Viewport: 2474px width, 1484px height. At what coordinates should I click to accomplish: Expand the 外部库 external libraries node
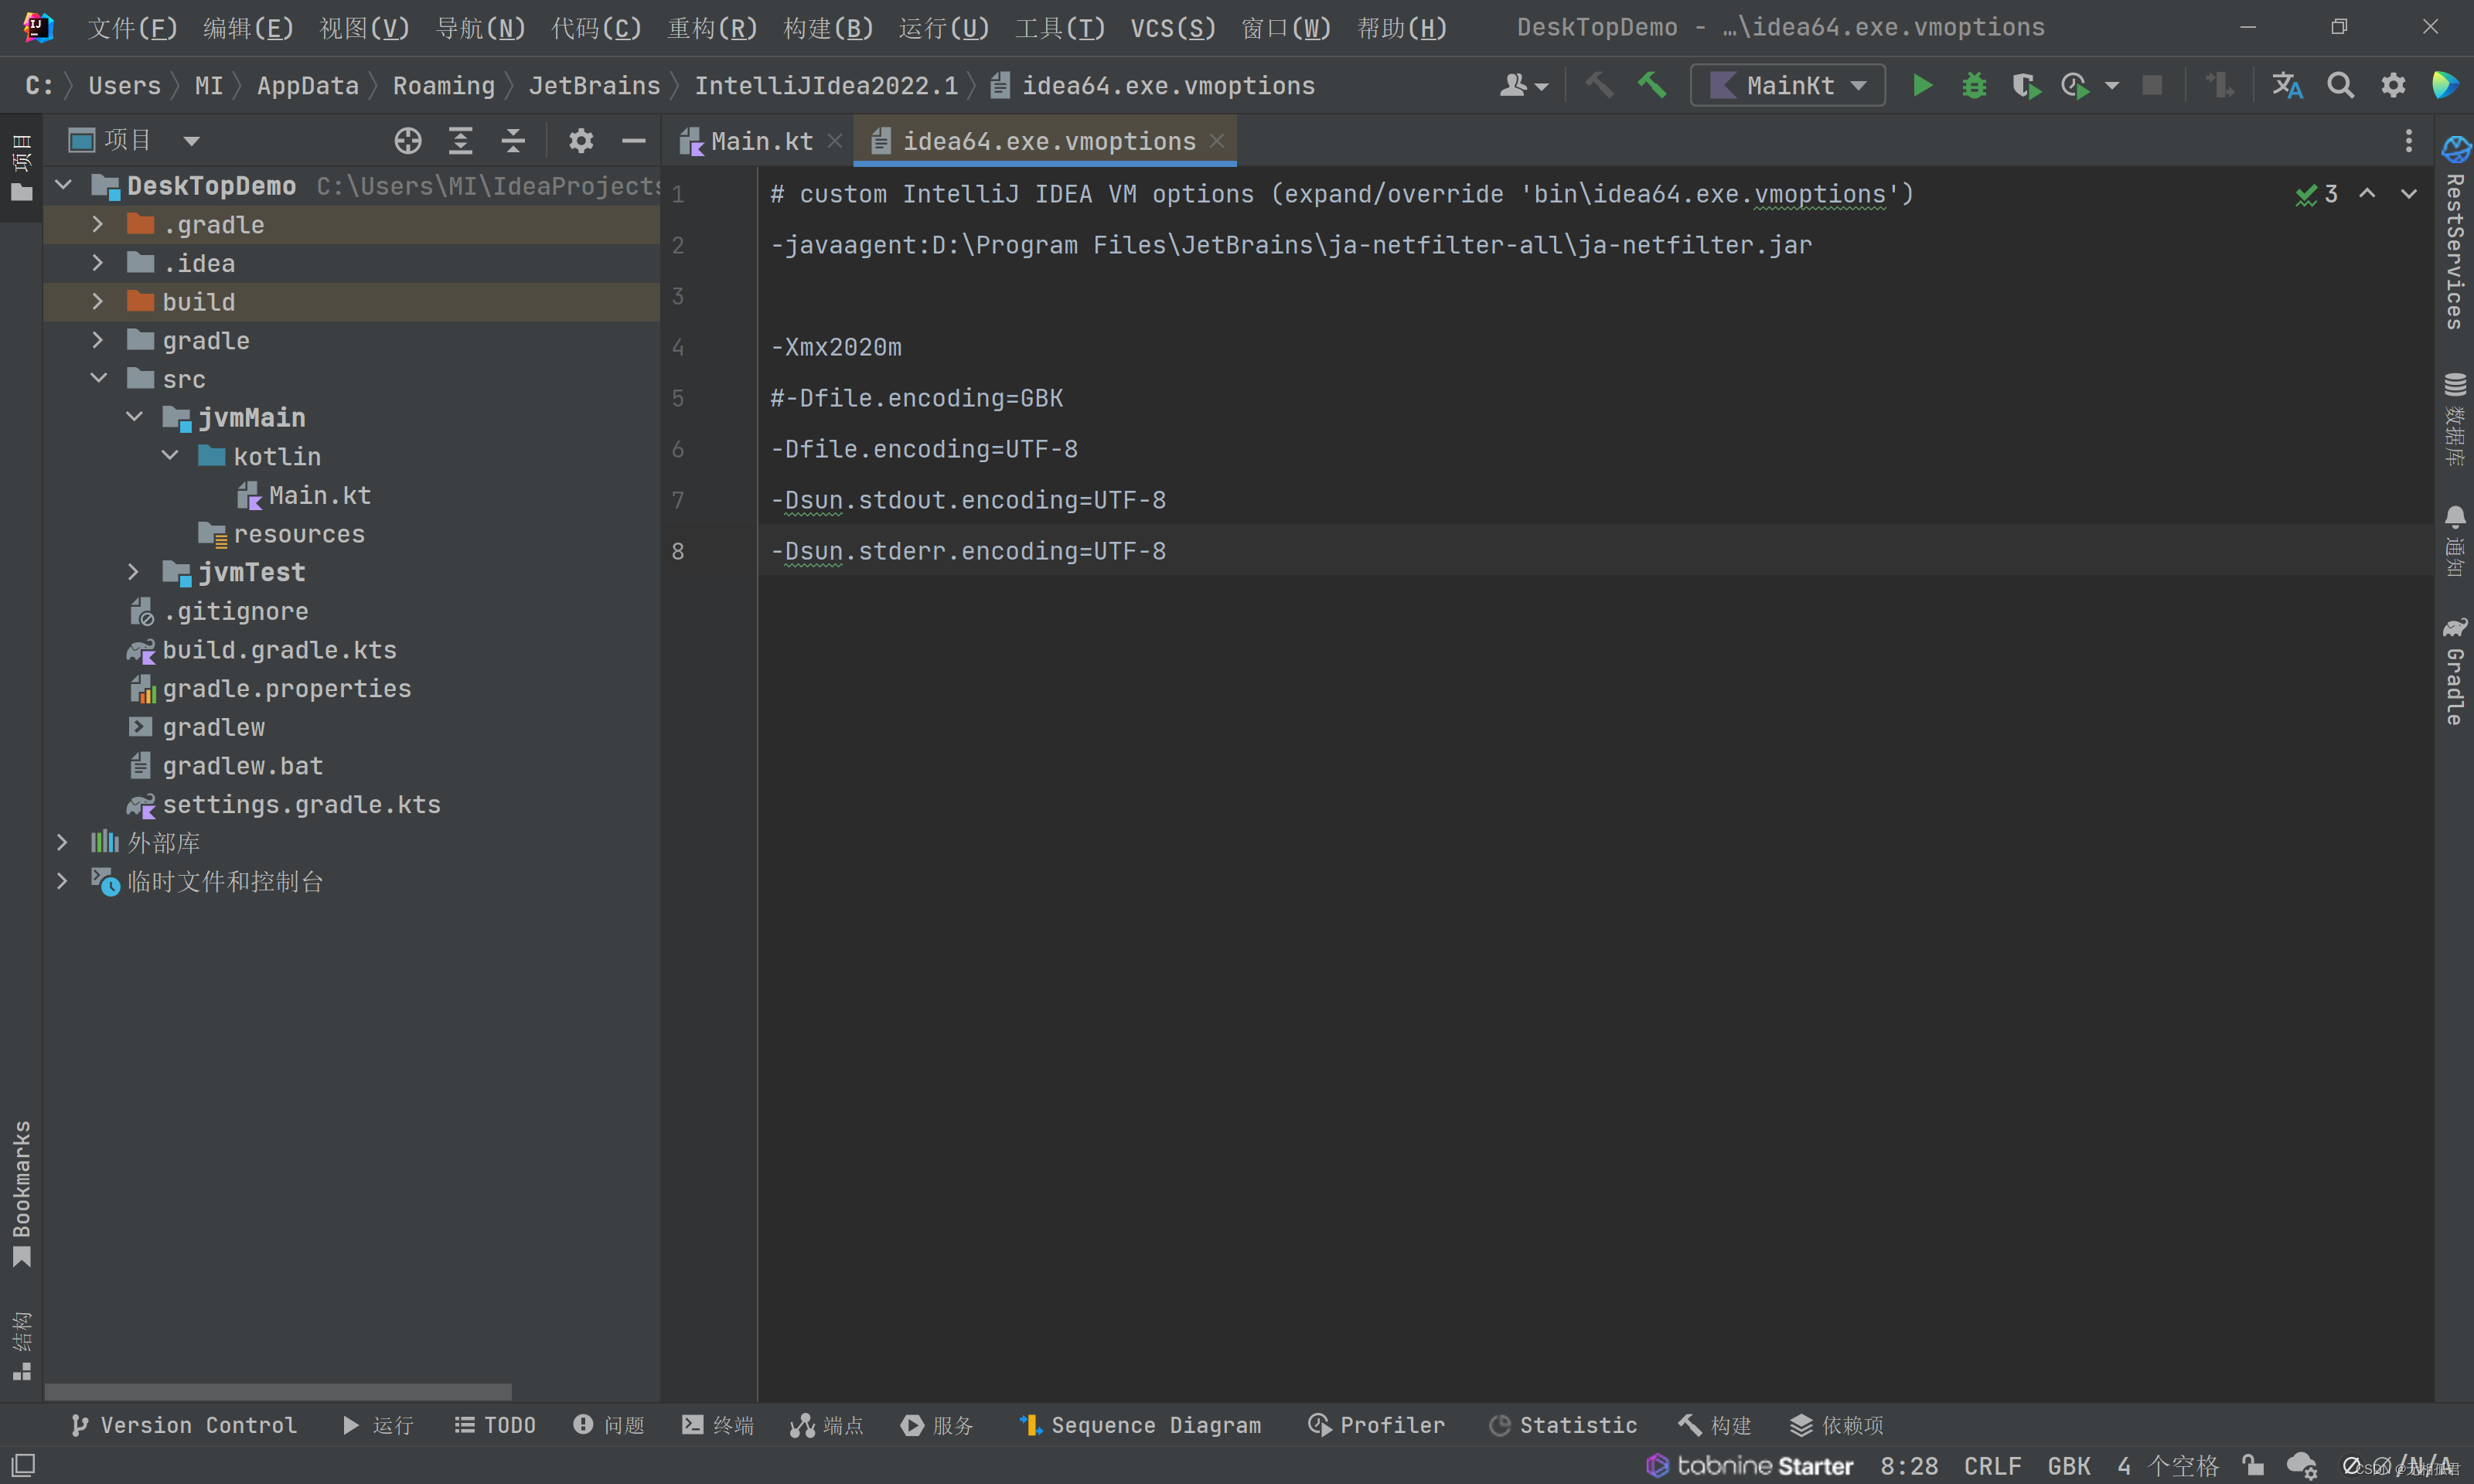click(x=62, y=842)
